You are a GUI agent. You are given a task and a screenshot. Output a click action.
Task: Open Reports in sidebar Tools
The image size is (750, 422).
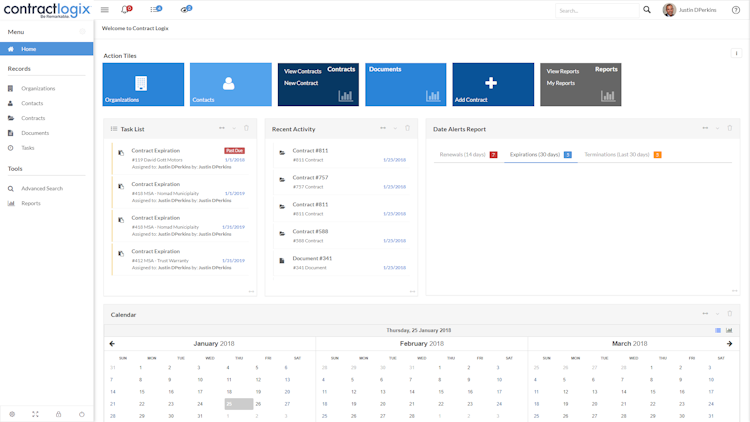[31, 203]
